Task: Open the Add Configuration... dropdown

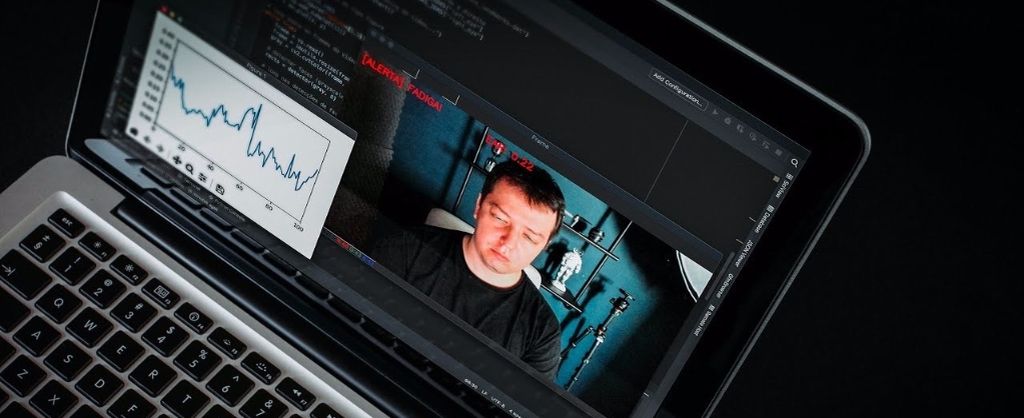Action: [679, 90]
